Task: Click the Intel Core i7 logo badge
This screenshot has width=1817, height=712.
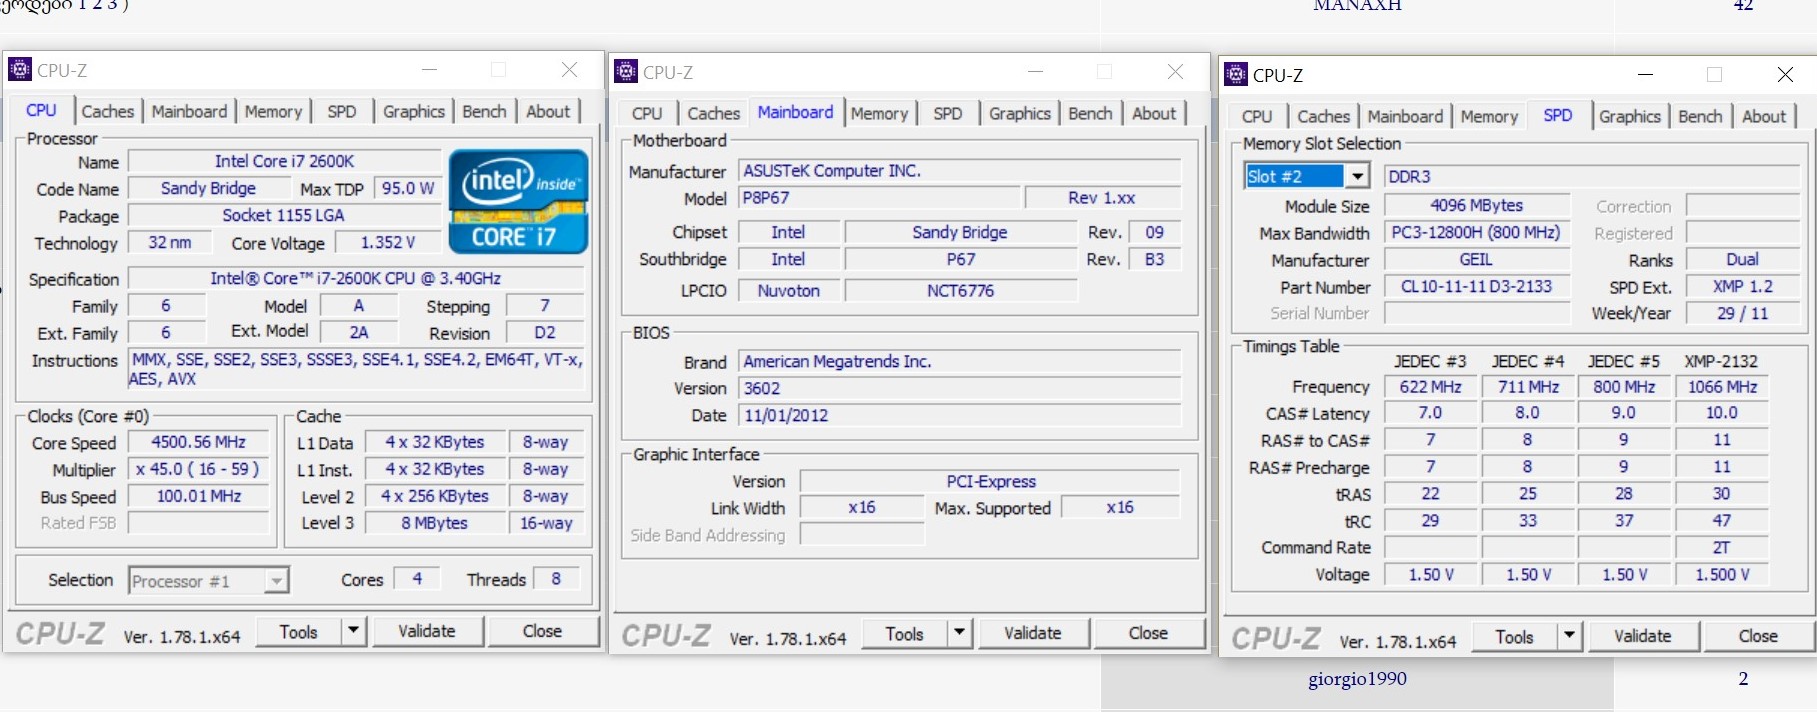Action: (518, 201)
